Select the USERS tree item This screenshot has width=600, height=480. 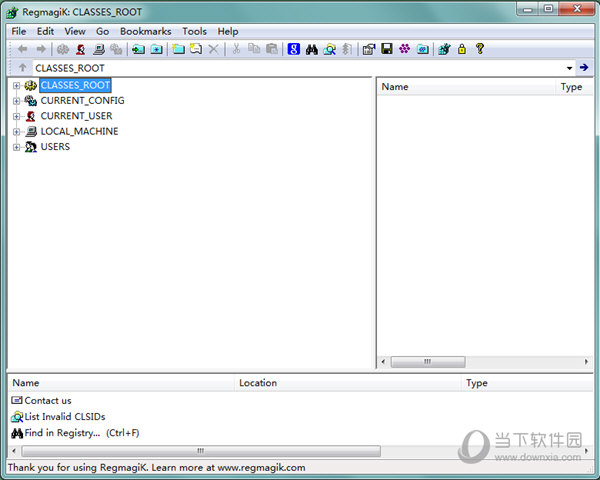click(55, 147)
